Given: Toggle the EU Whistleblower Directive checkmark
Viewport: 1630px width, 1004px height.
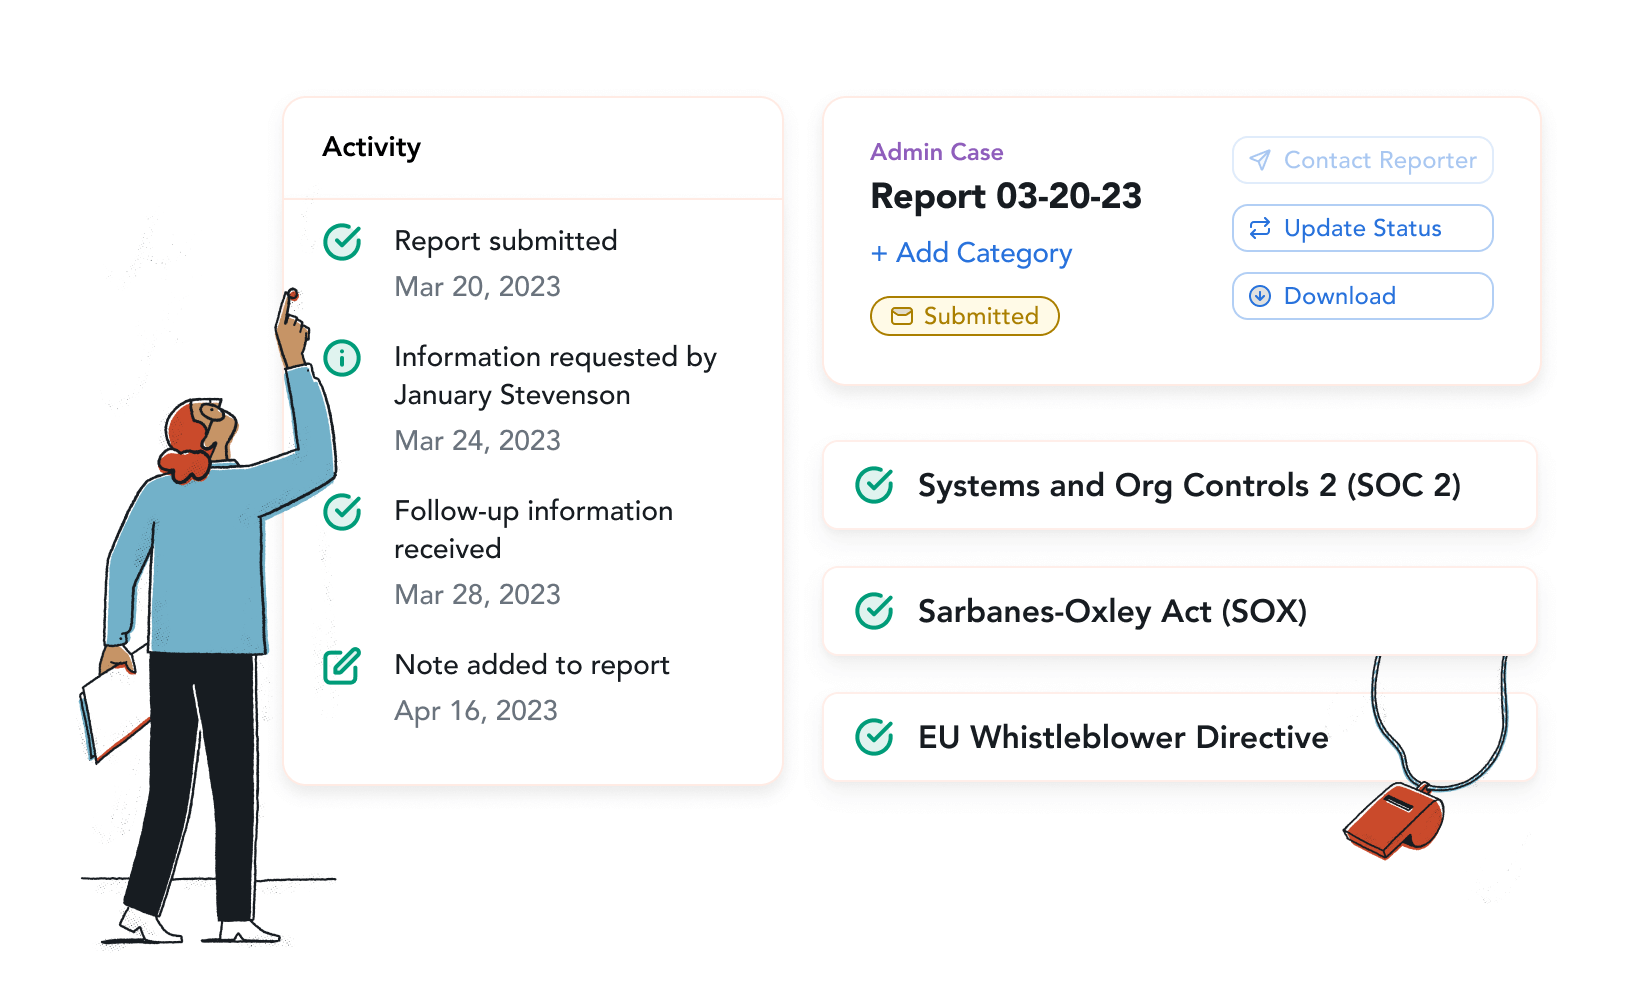Looking at the screenshot, I should [x=875, y=737].
